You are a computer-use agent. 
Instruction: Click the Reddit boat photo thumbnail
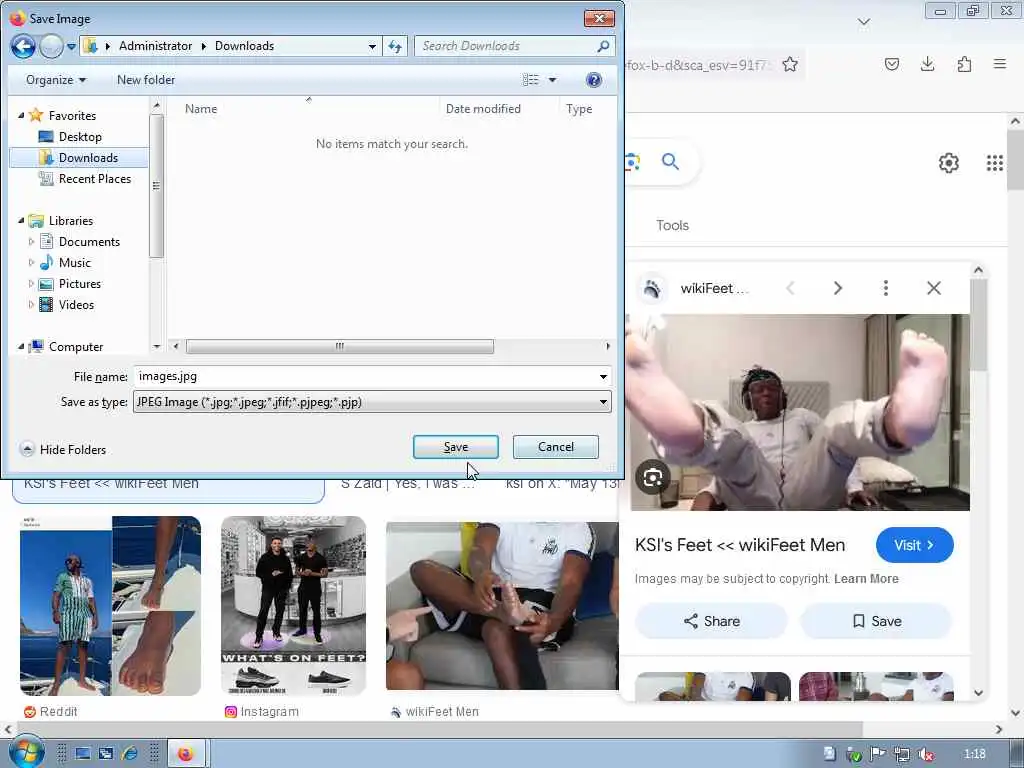[110, 605]
